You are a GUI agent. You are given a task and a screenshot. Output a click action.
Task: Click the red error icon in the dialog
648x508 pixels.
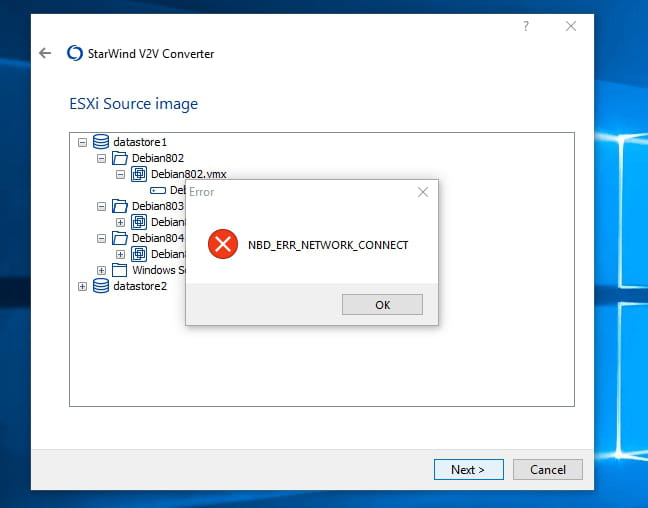pos(223,244)
